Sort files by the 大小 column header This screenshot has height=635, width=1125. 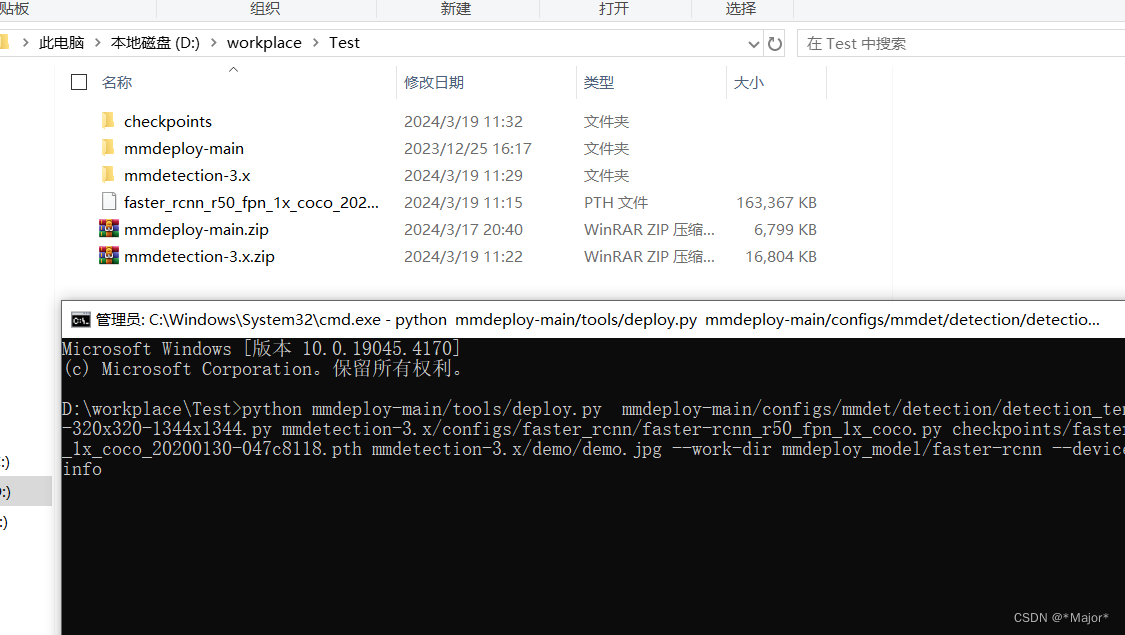749,82
